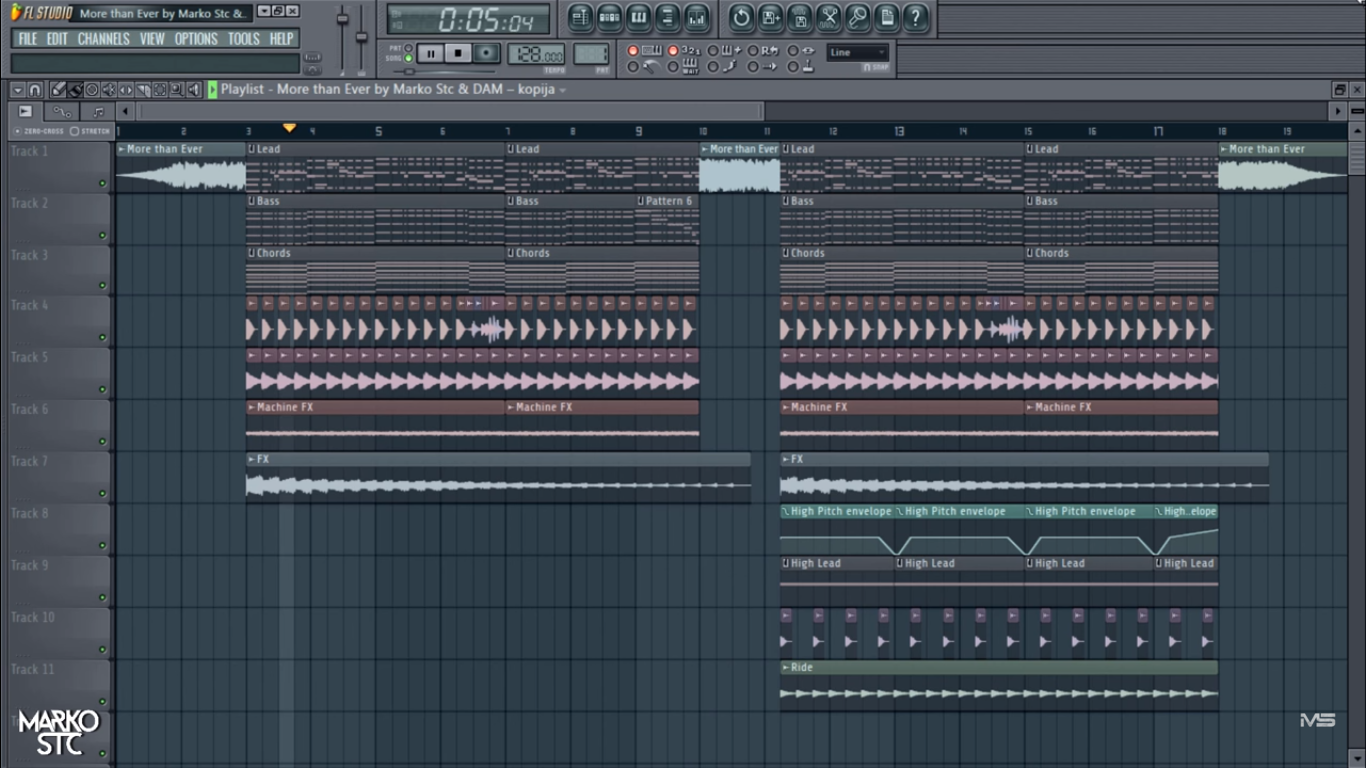
Task: Mute Track 4 using its green dot
Action: 102,339
